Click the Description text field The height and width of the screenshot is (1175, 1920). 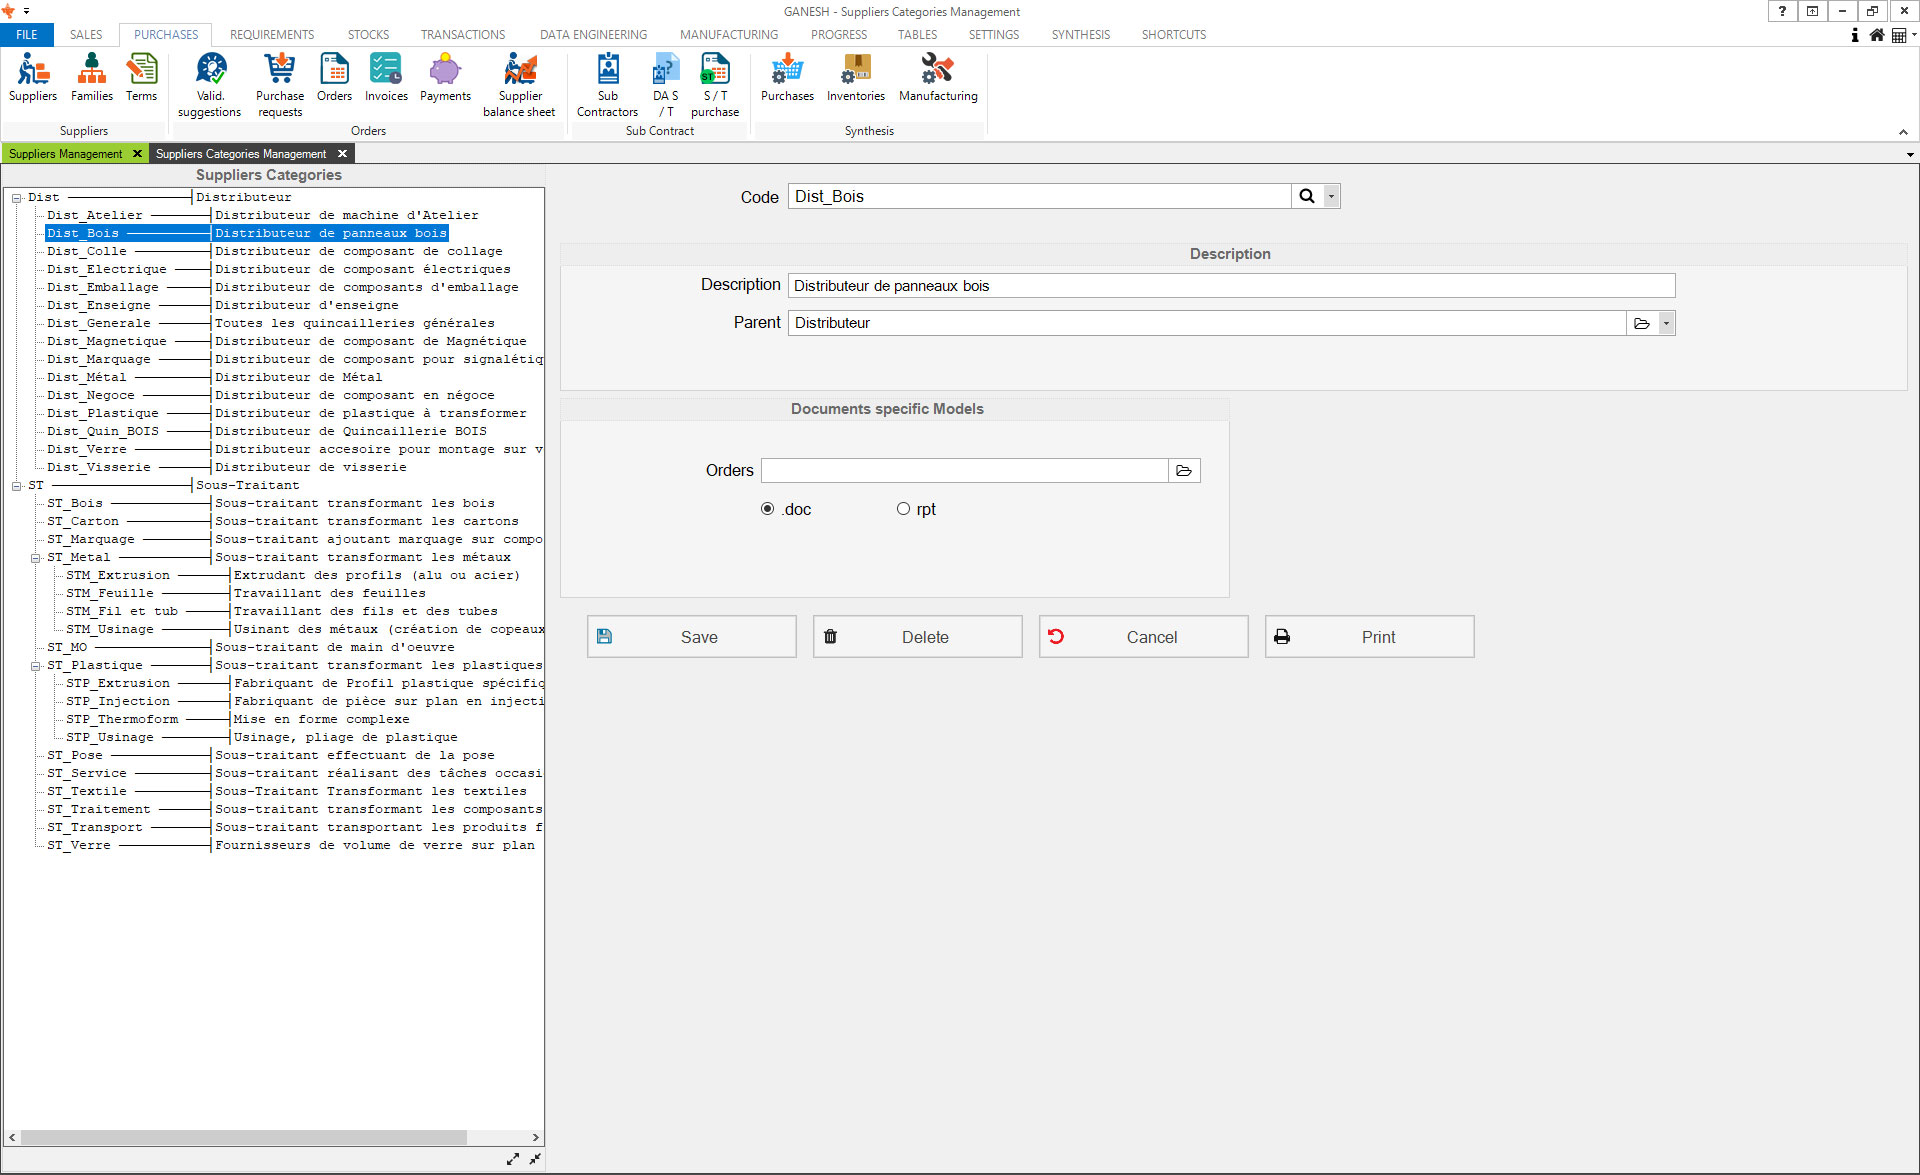[1230, 286]
